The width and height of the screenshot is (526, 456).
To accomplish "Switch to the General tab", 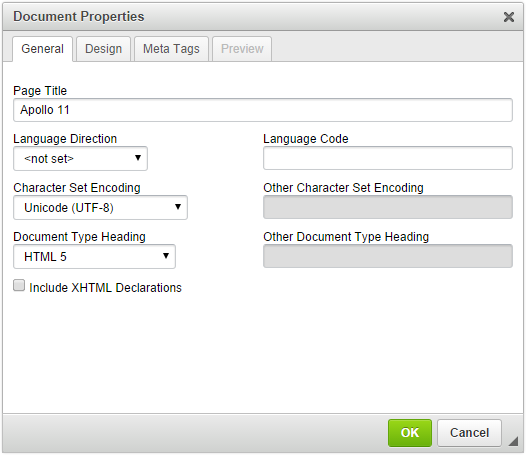I will 43,49.
